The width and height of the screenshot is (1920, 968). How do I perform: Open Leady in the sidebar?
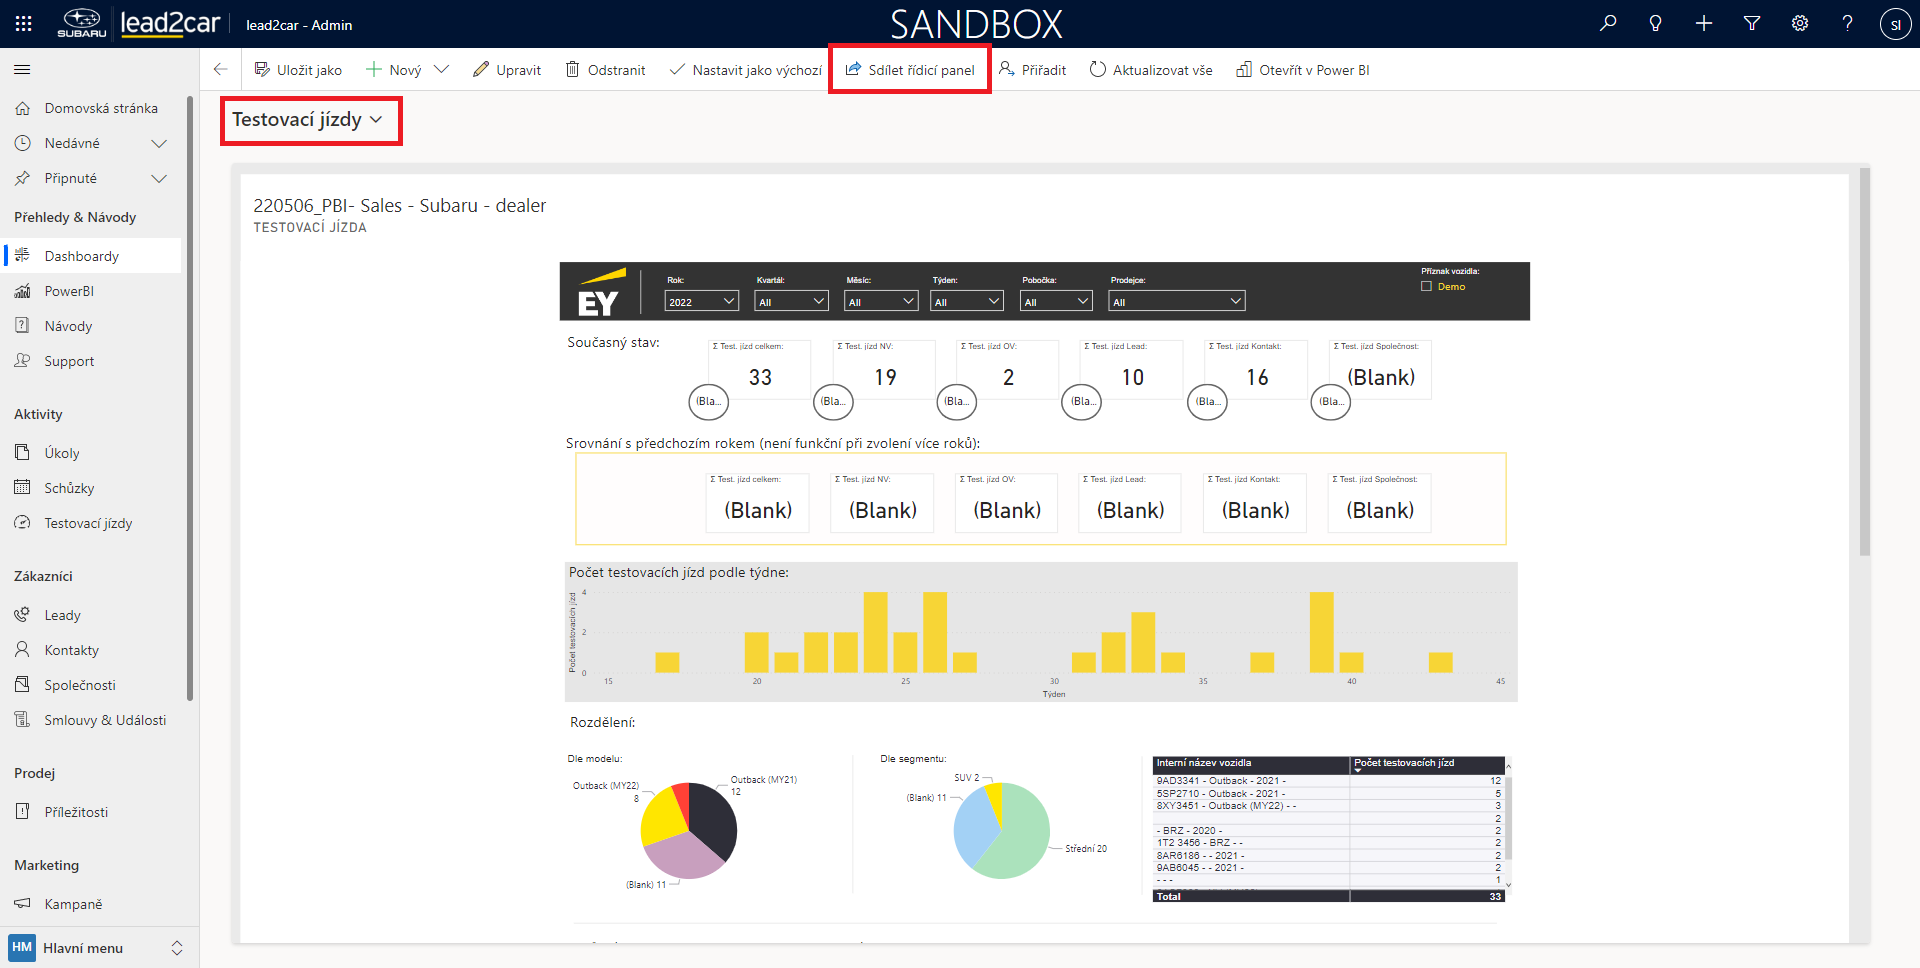(x=62, y=615)
